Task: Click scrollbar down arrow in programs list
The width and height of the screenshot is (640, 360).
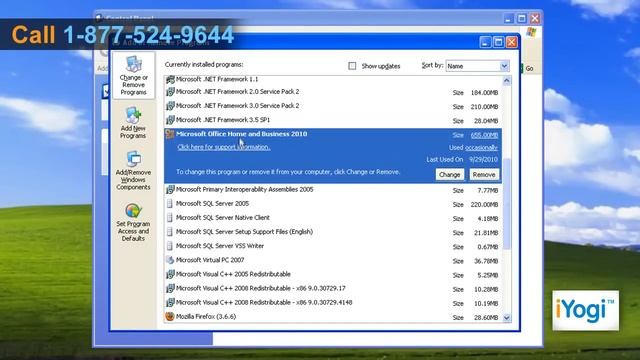Action: click(507, 318)
